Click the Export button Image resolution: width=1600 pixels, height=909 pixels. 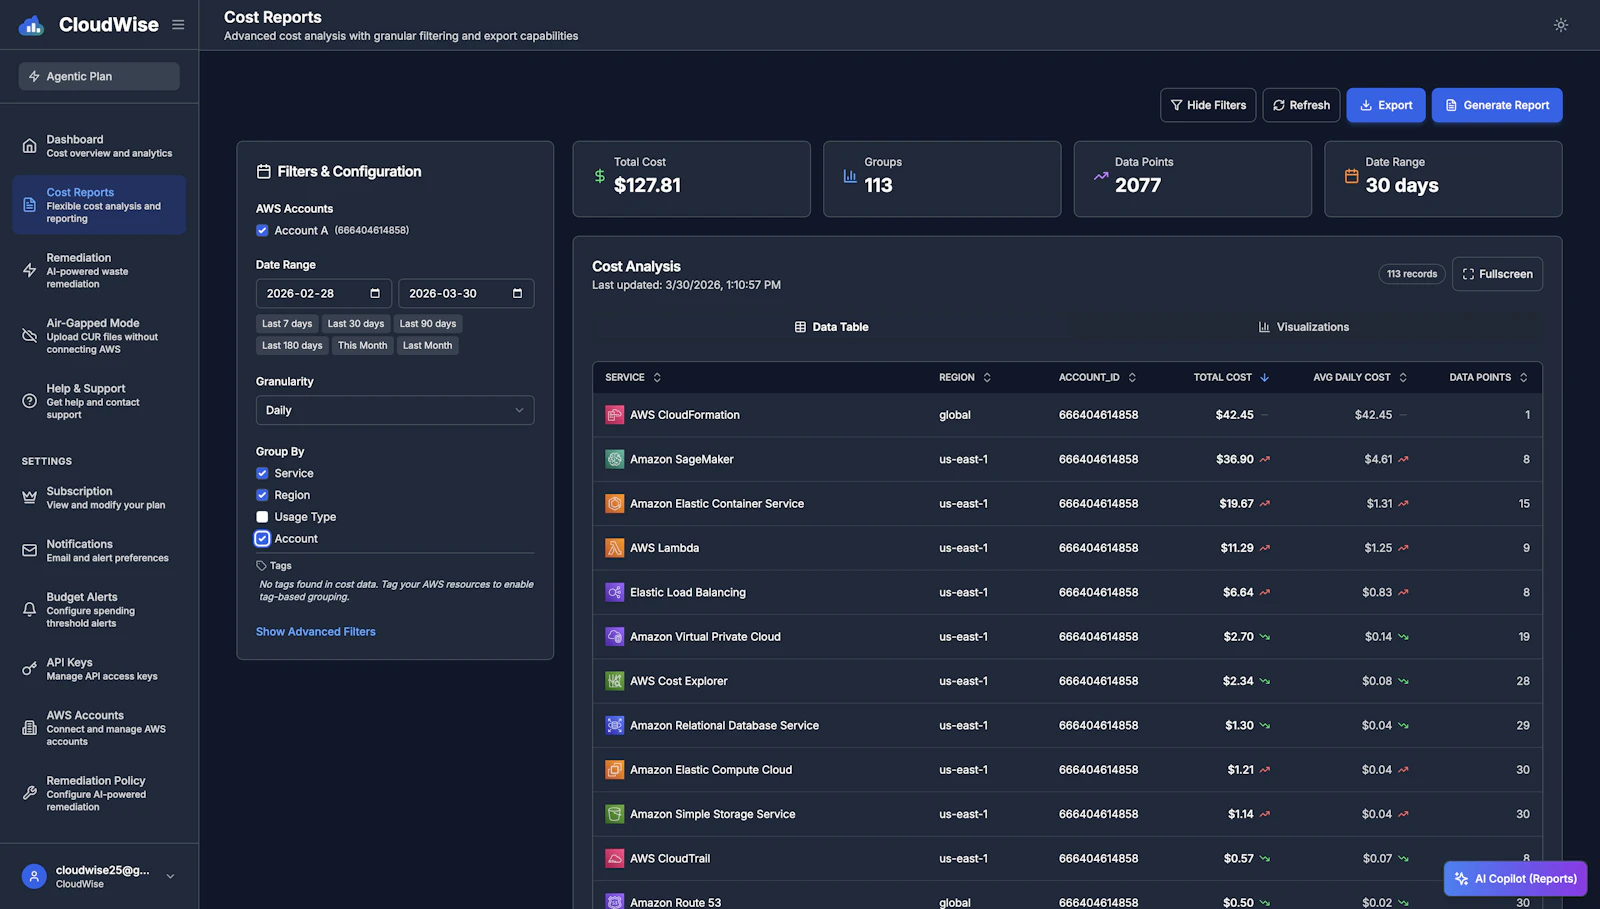click(1386, 105)
